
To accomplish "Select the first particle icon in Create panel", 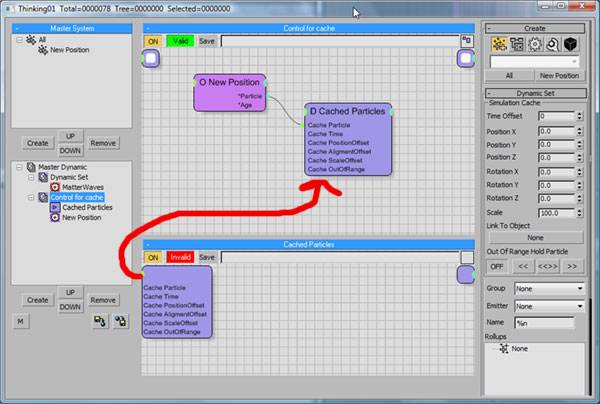I will [x=498, y=44].
